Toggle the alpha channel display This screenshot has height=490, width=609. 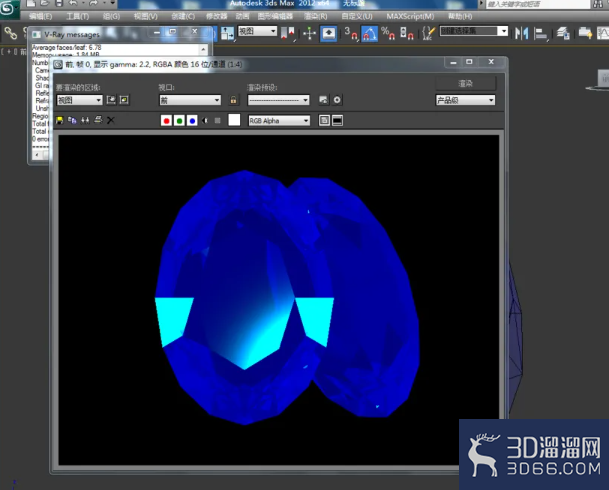pyautogui.click(x=205, y=121)
